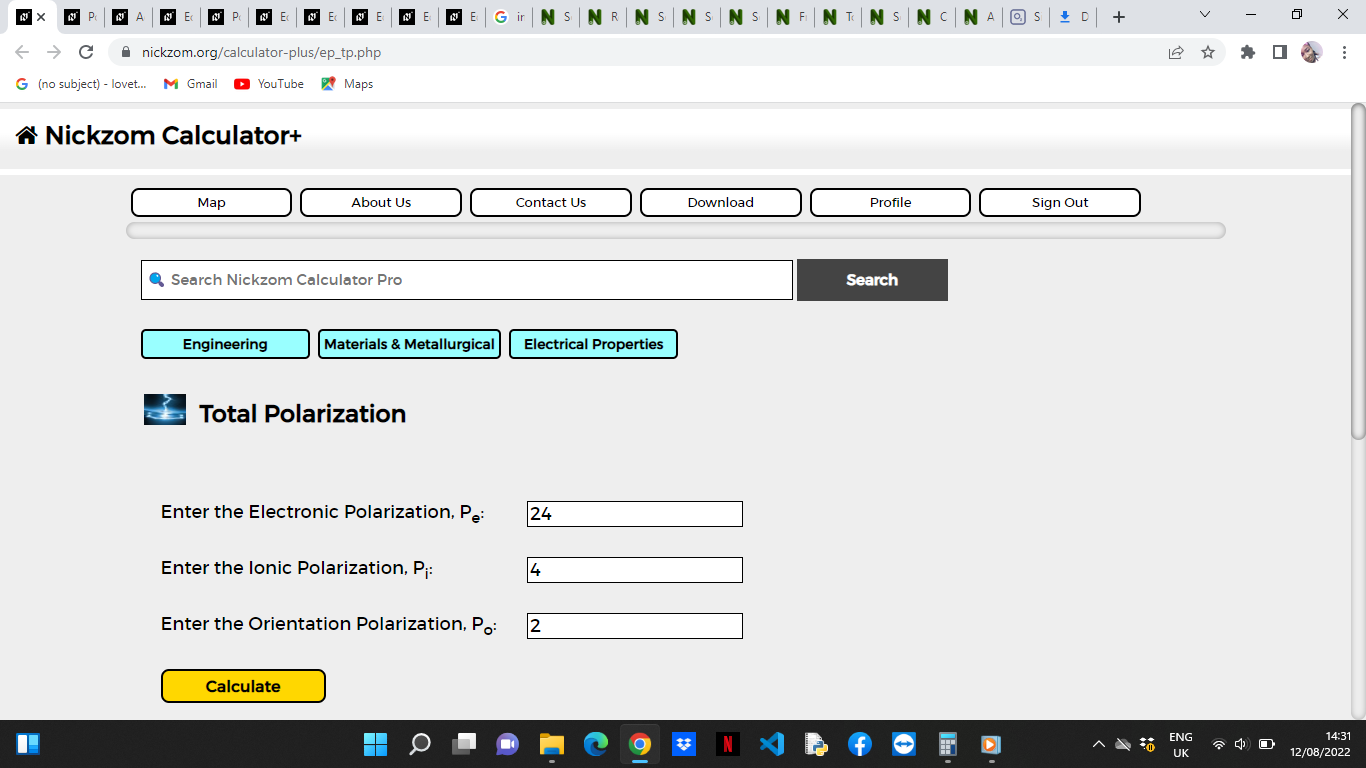Open the ENG UK language indicator
Viewport: 1366px width, 768px height.
(1181, 744)
